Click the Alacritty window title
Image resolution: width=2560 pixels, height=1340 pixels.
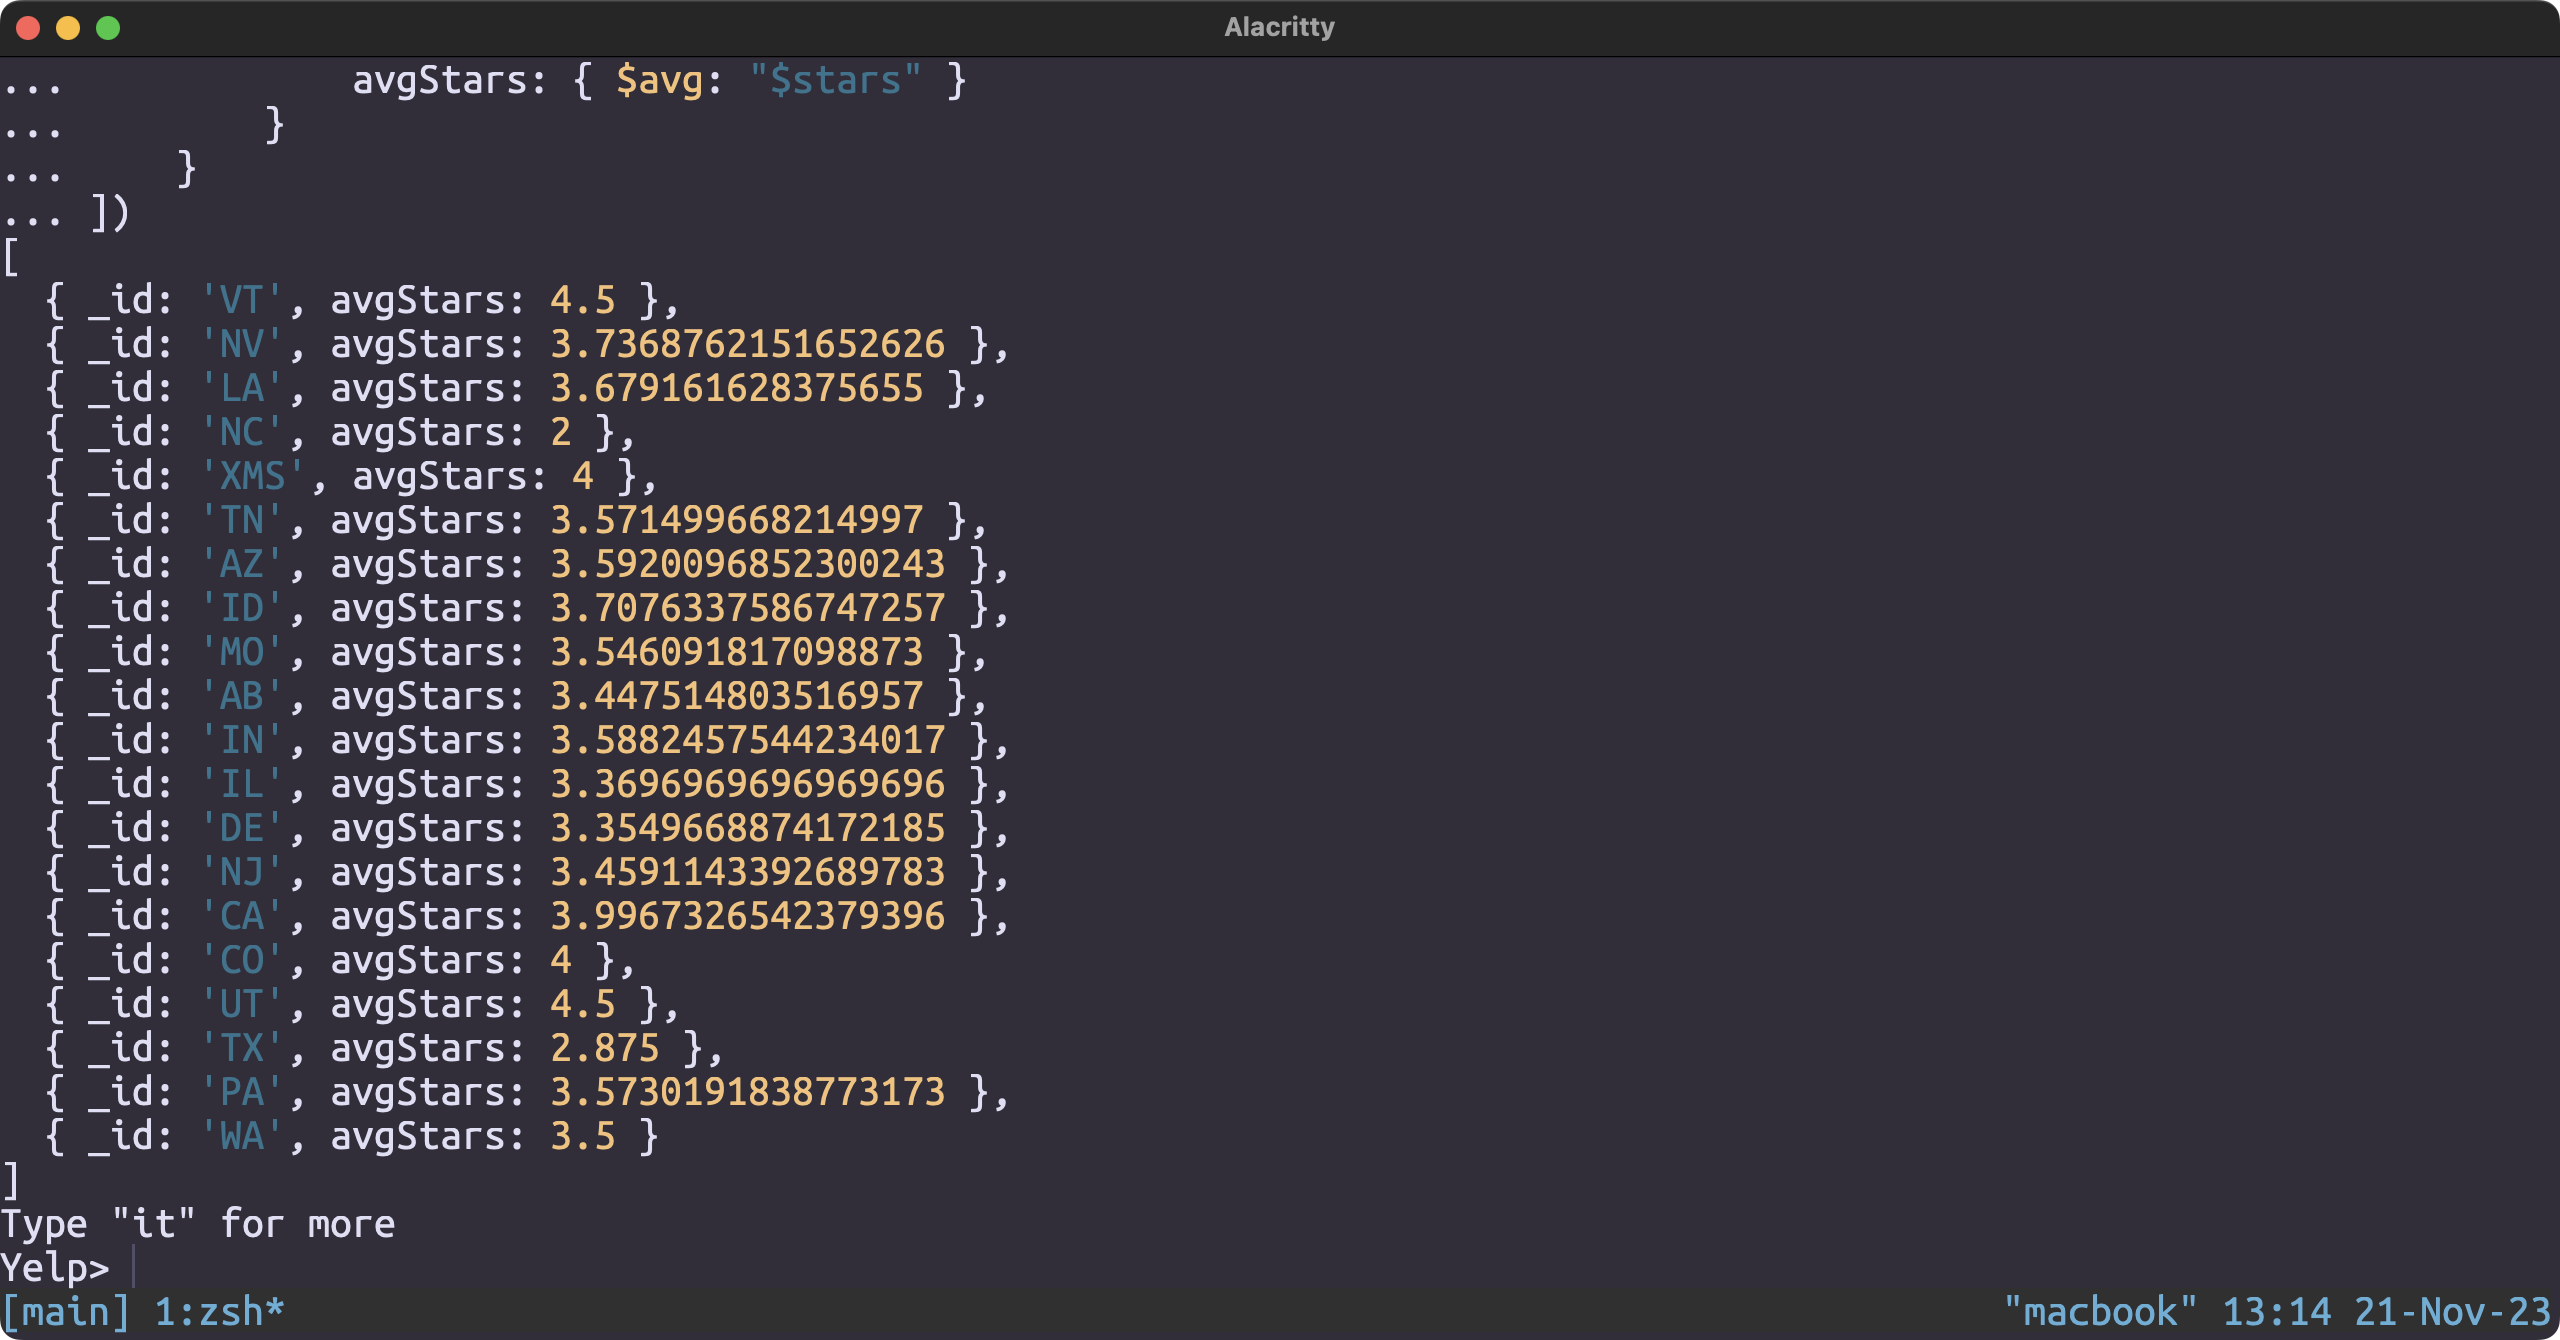1279,27
